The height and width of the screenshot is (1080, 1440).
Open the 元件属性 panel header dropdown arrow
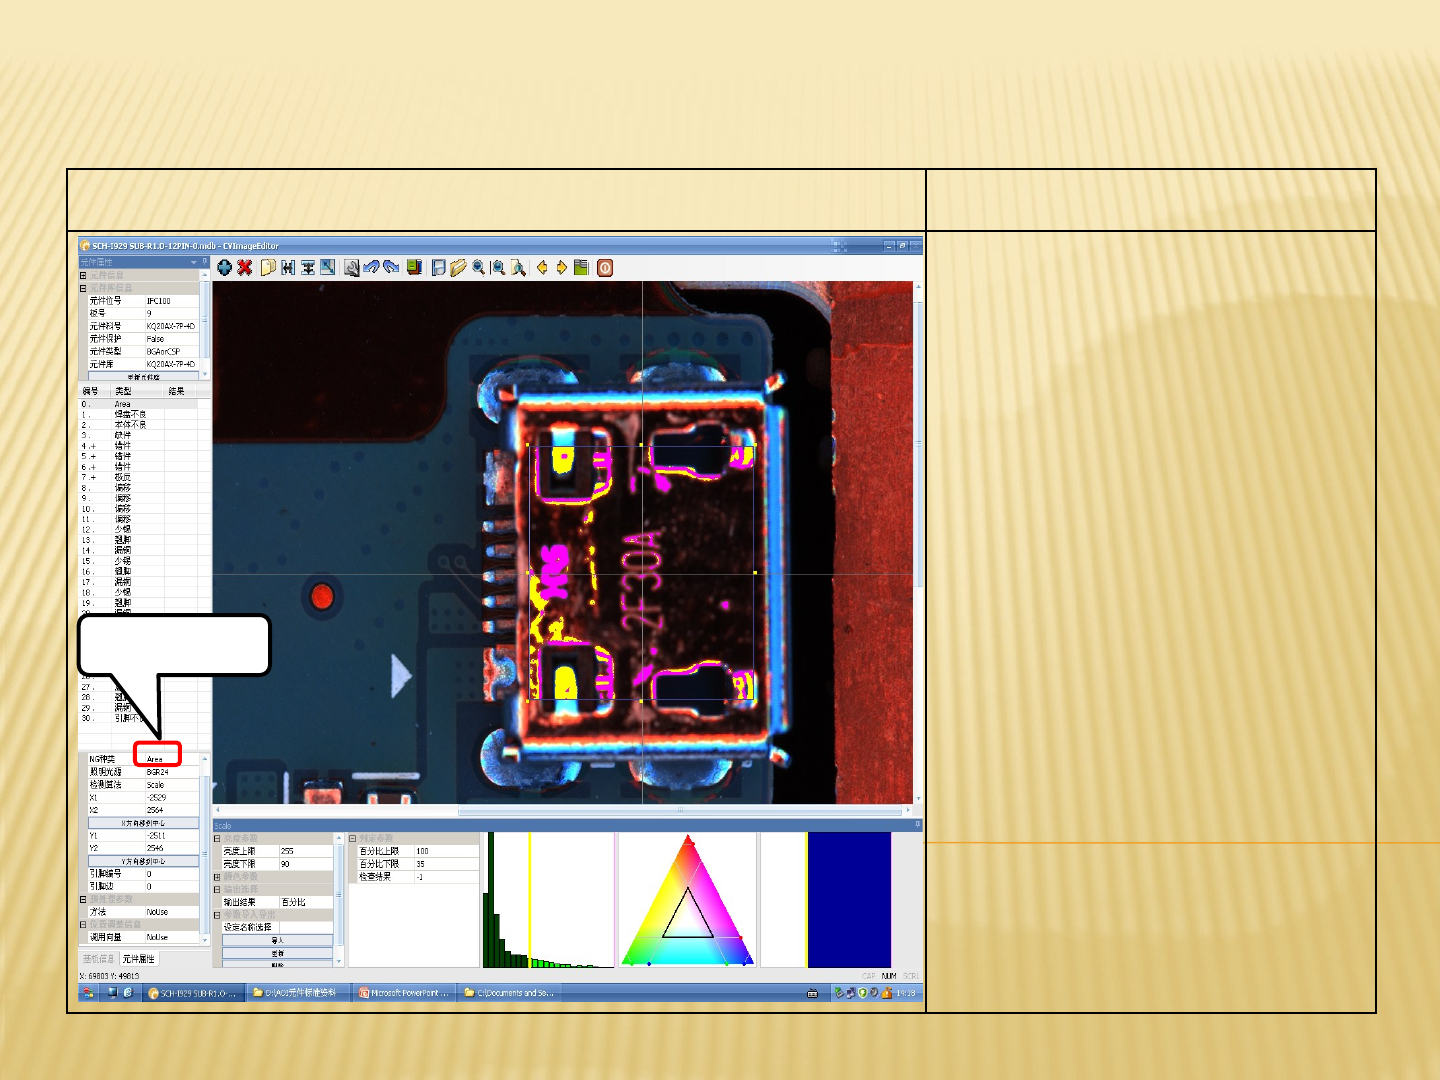[x=194, y=262]
